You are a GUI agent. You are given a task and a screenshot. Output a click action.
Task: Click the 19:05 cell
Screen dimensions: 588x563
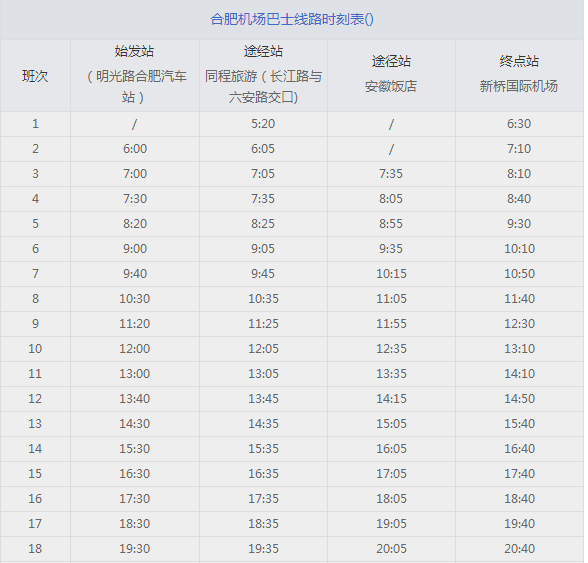tap(391, 524)
